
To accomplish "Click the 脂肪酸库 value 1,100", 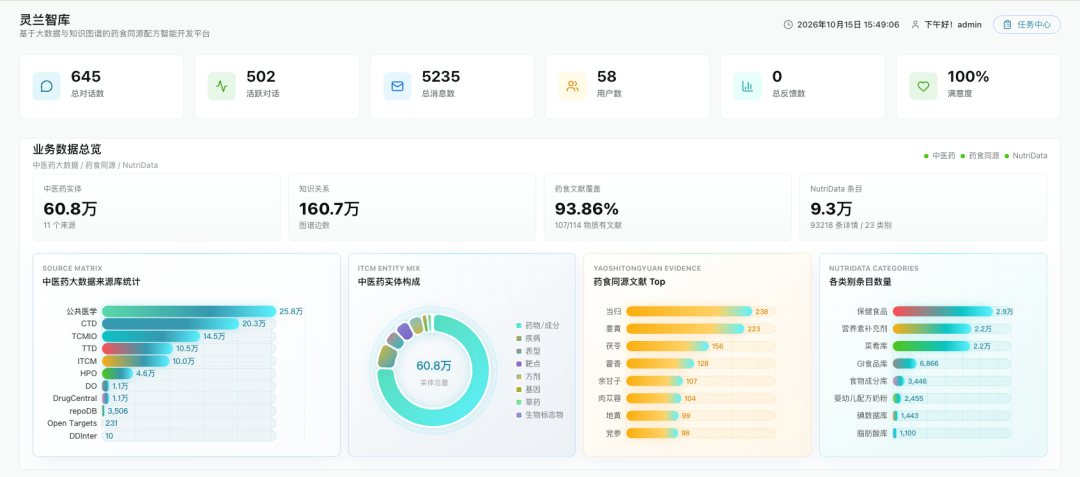I will [x=908, y=433].
